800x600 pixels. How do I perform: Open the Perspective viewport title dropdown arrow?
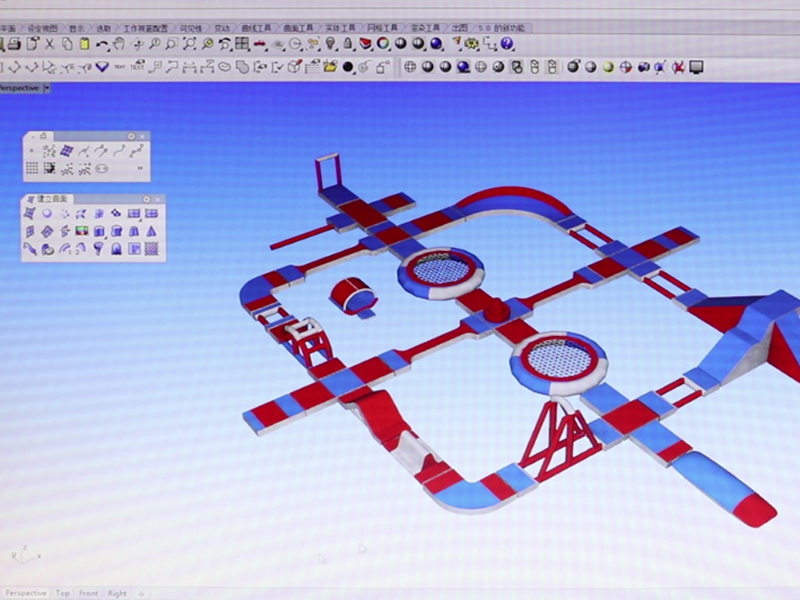pos(48,88)
